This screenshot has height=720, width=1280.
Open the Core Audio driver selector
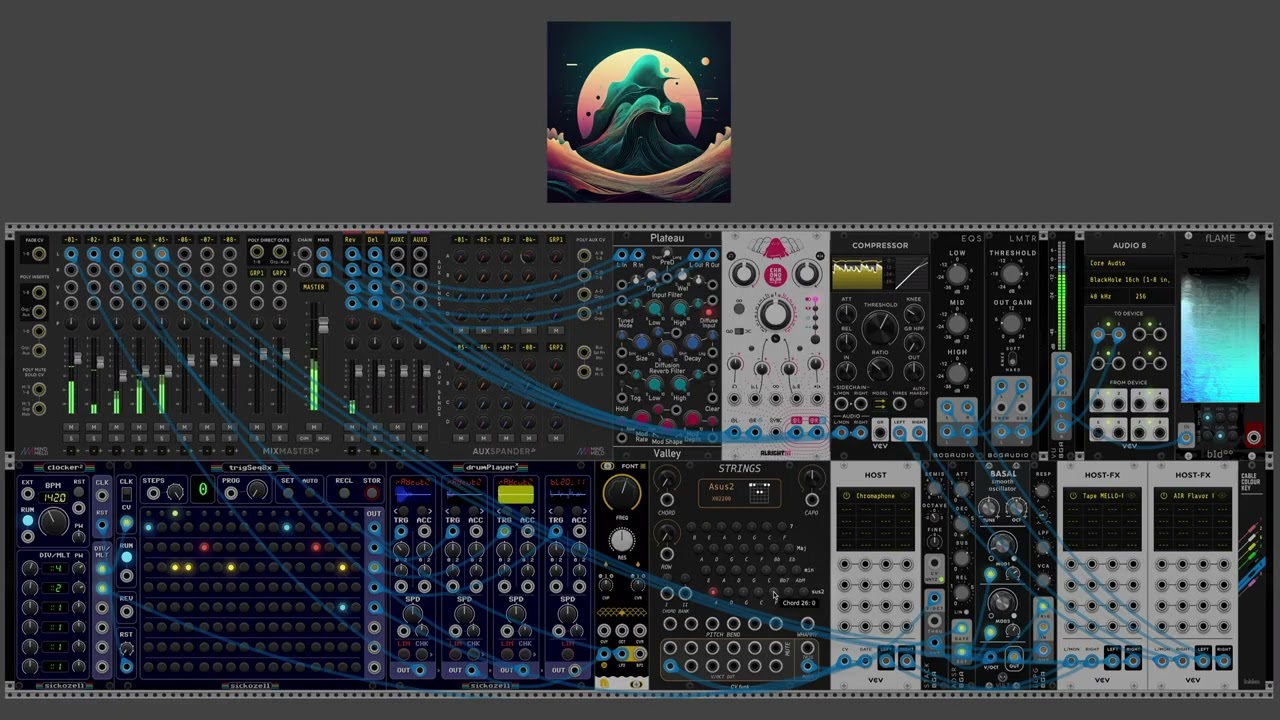pos(1130,263)
